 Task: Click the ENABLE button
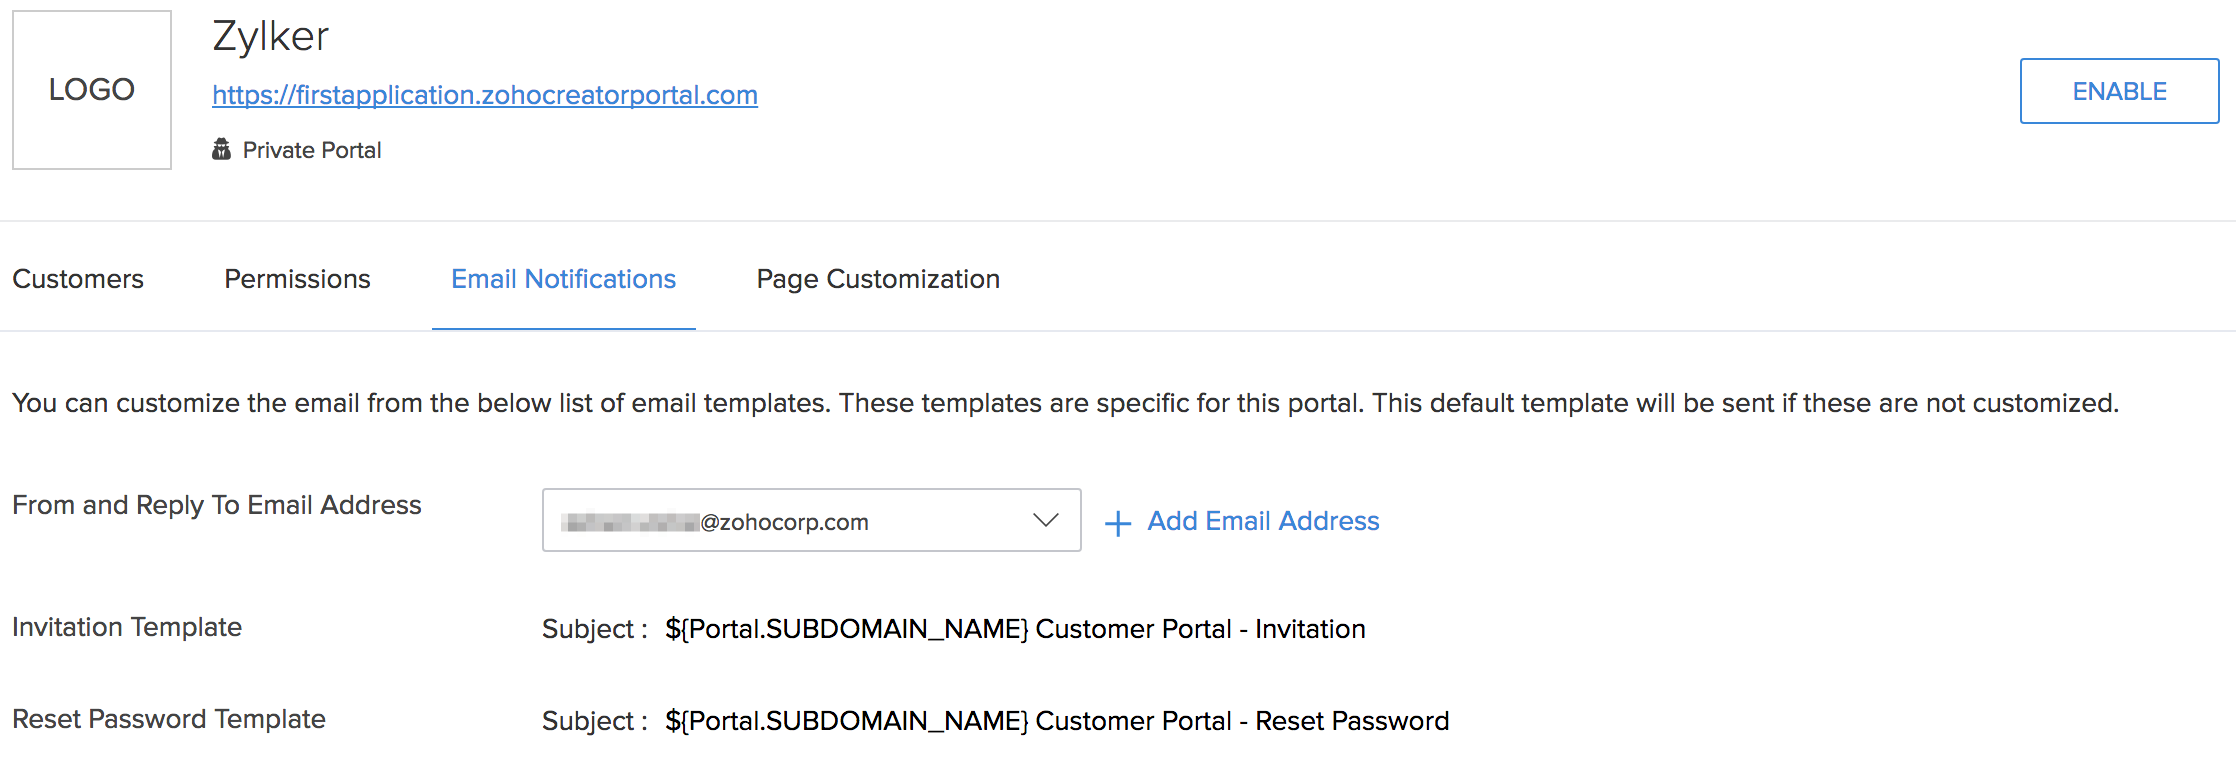click(x=2119, y=91)
